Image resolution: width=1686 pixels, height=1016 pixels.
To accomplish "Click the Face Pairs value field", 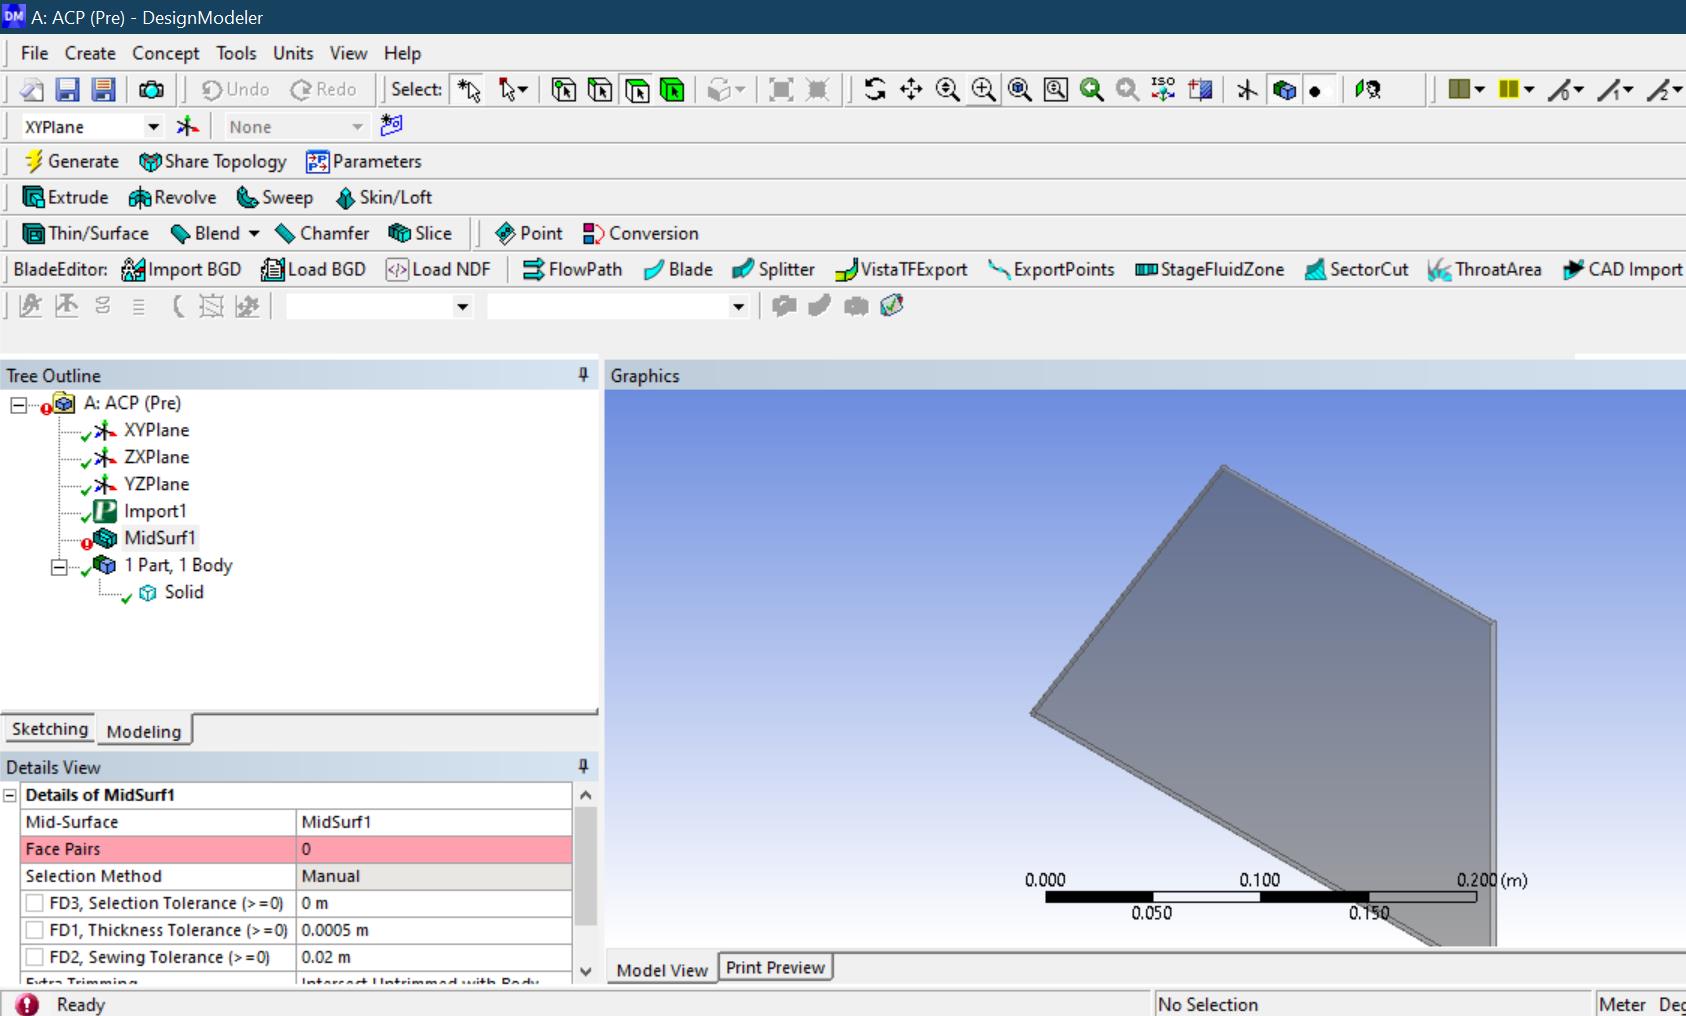I will (435, 849).
